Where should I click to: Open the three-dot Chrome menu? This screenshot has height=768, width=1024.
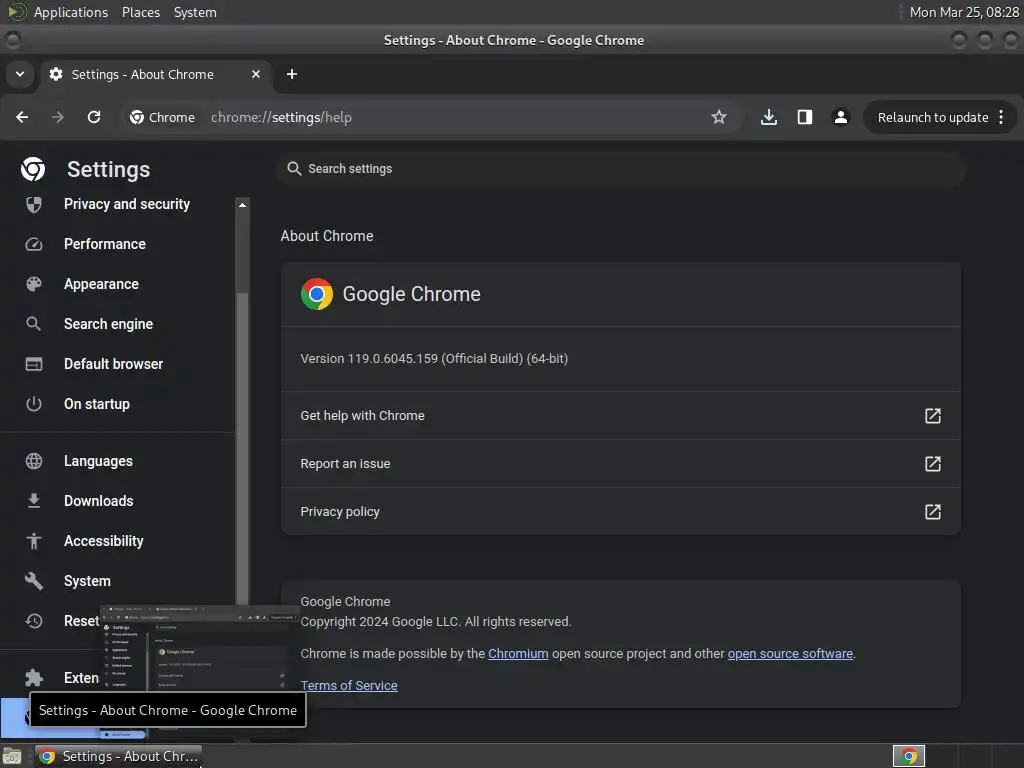pos(1001,117)
